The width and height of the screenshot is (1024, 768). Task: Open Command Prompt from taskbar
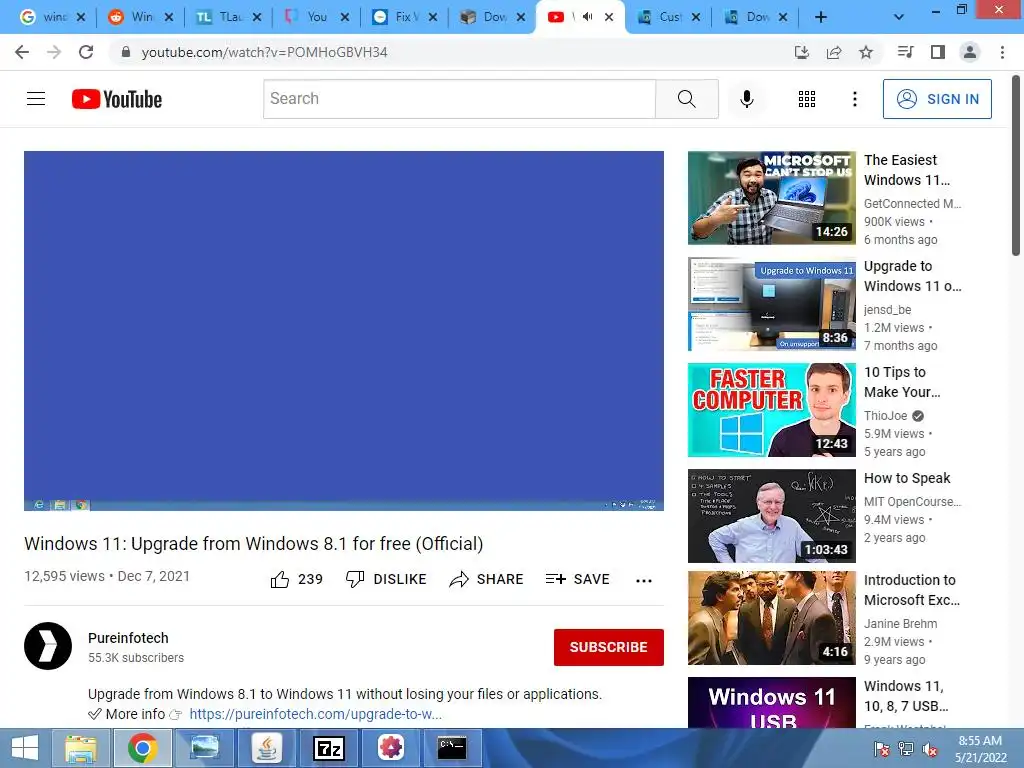[x=452, y=748]
